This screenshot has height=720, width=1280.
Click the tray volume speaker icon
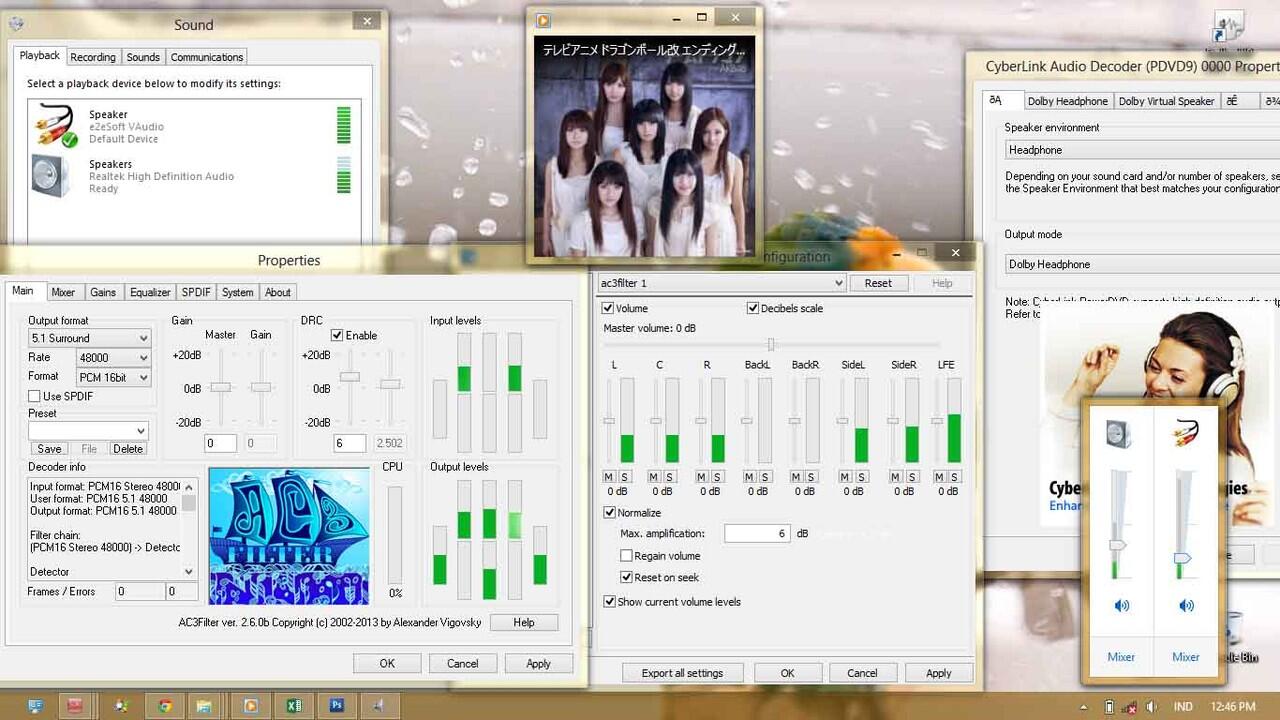1152,707
